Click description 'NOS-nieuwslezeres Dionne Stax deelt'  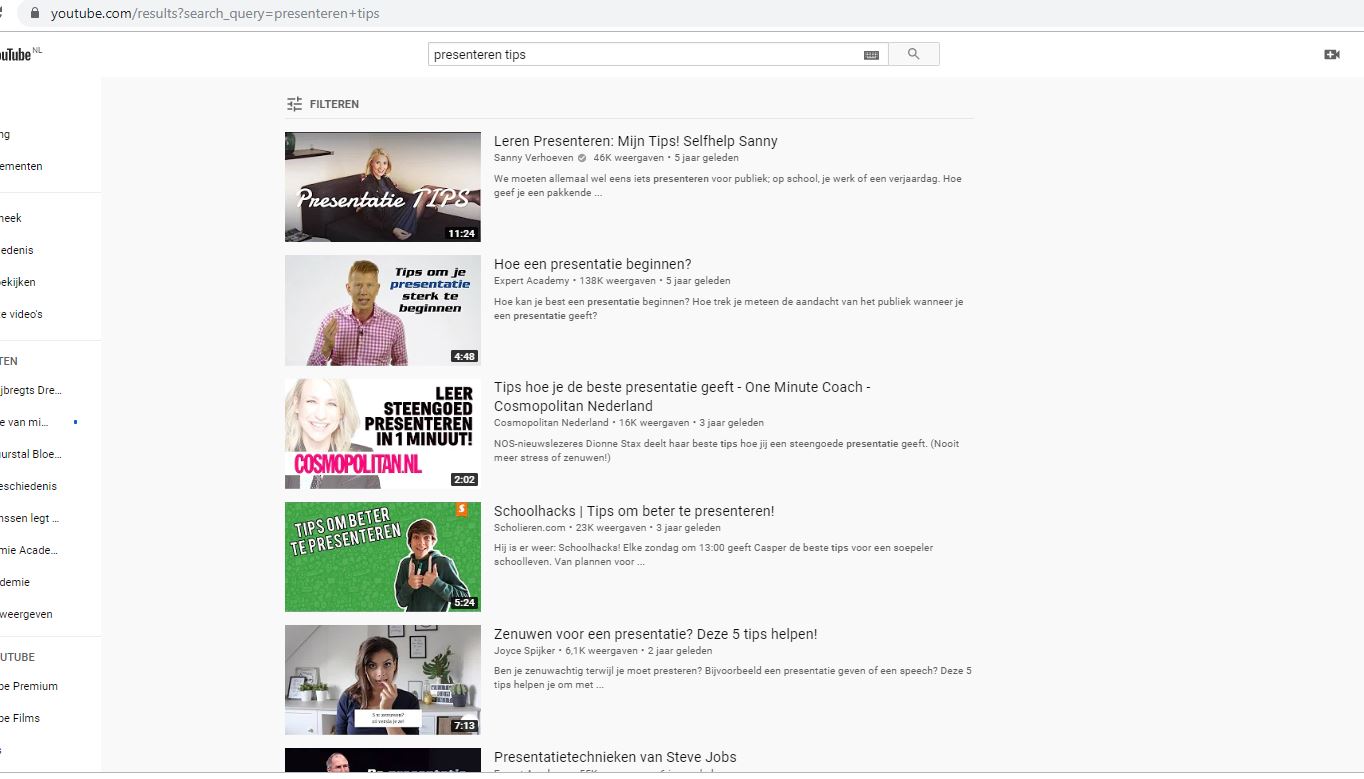(x=726, y=450)
